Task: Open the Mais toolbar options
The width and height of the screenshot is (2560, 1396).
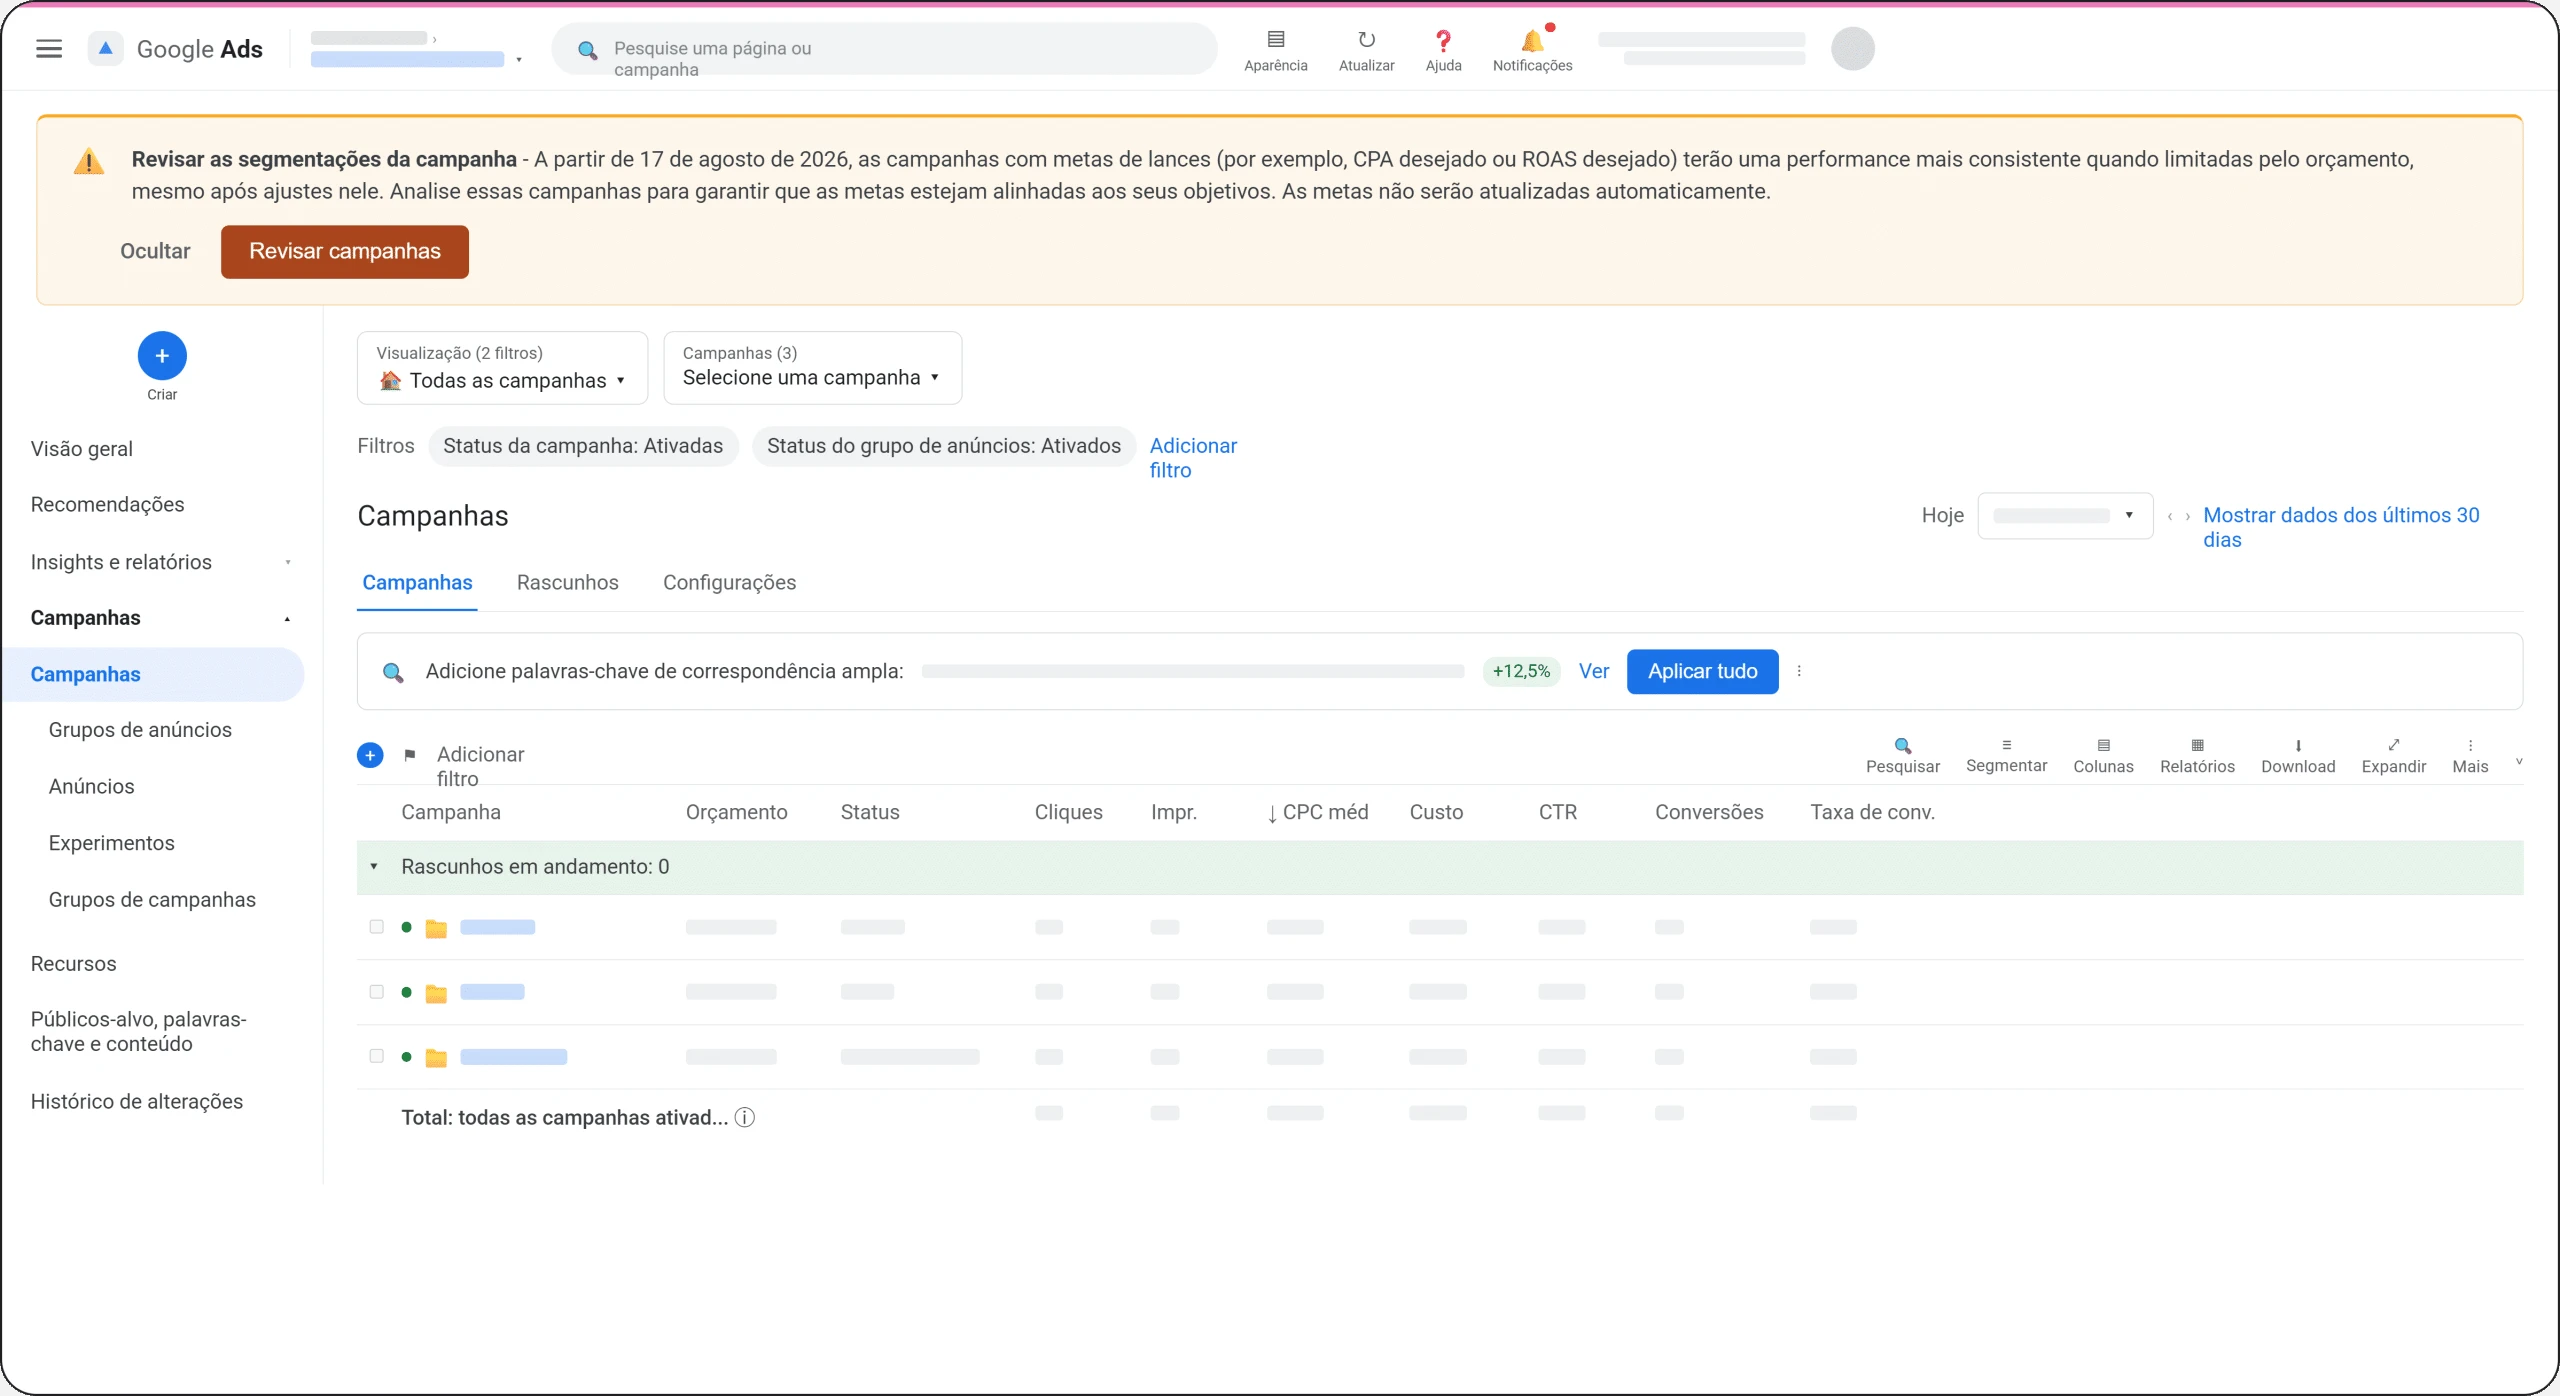Action: pos(2470,756)
